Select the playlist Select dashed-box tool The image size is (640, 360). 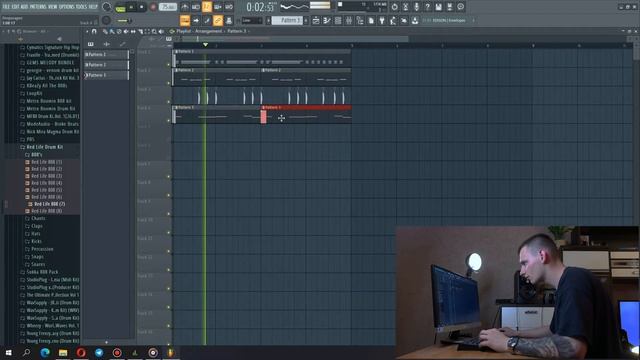(x=147, y=31)
